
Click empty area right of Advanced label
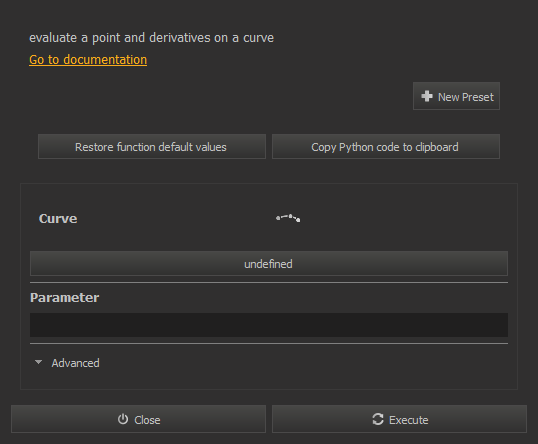(x=305, y=363)
